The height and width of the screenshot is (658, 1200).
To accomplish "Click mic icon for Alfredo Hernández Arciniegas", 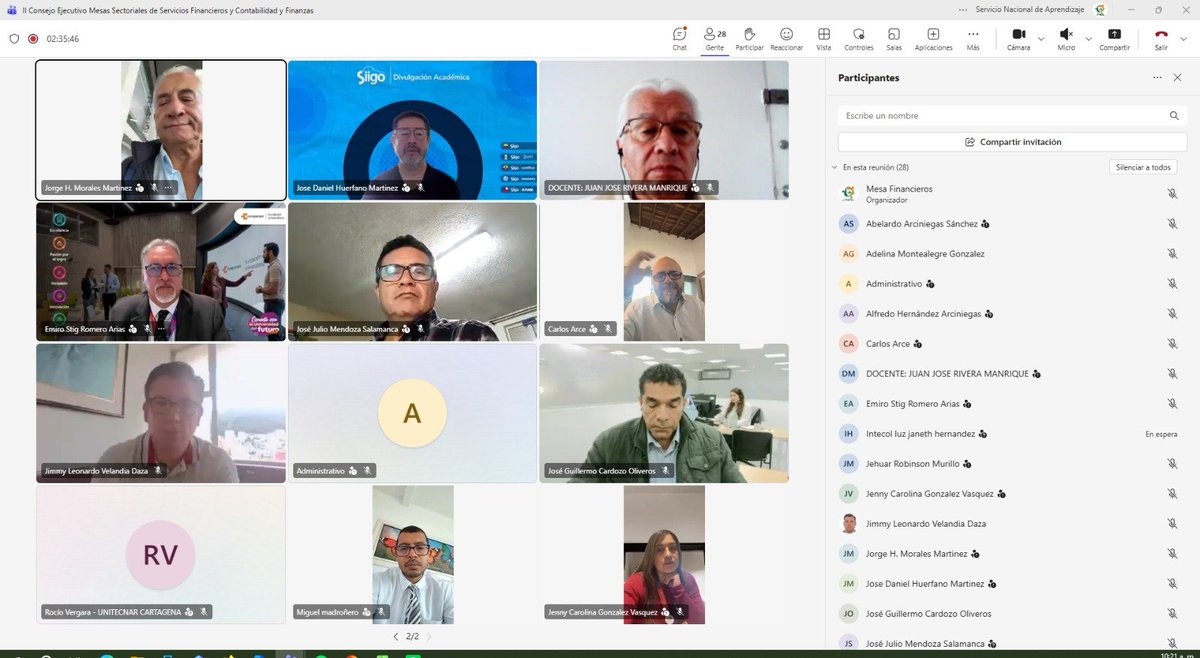I will (x=1172, y=314).
